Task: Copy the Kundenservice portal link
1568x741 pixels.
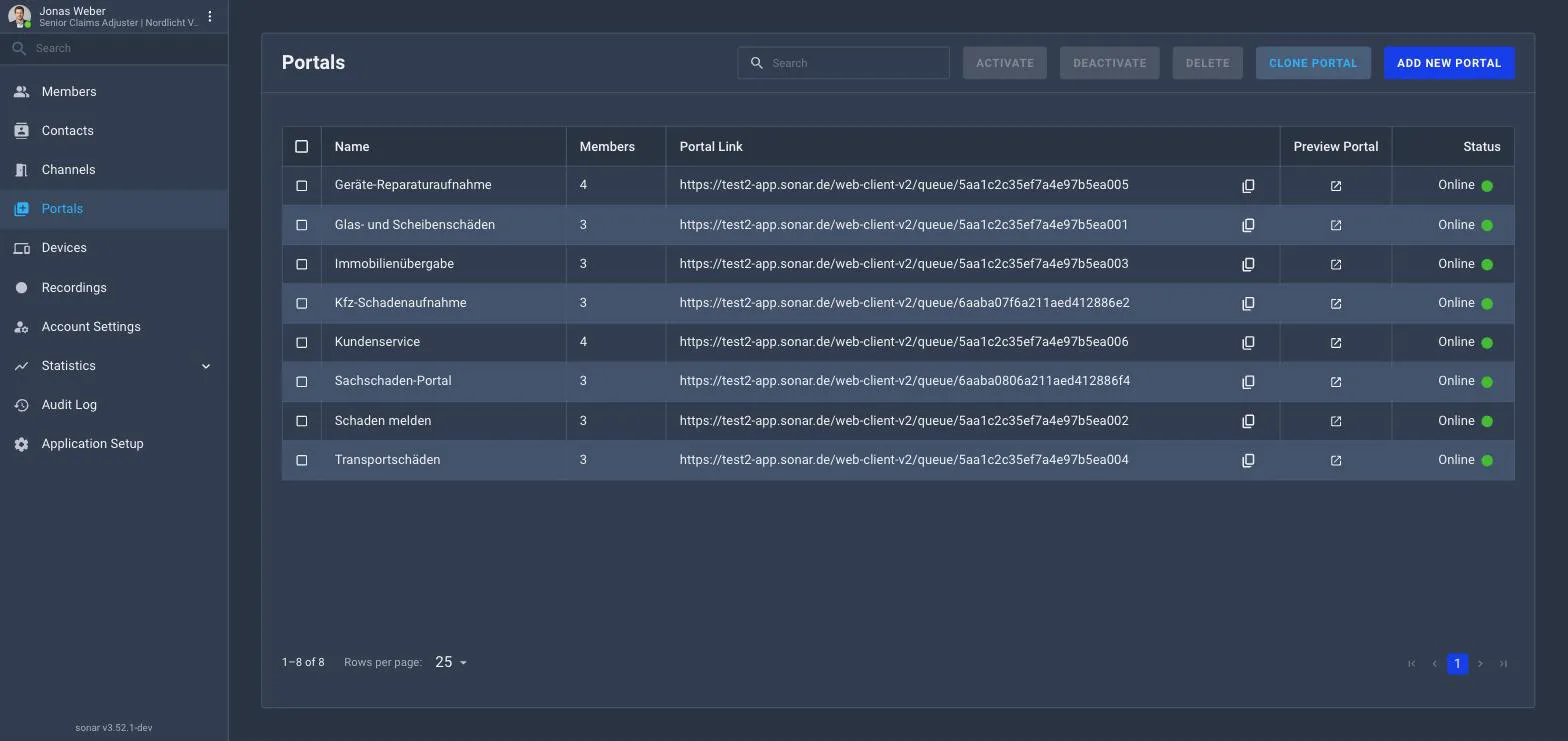Action: click(1248, 343)
